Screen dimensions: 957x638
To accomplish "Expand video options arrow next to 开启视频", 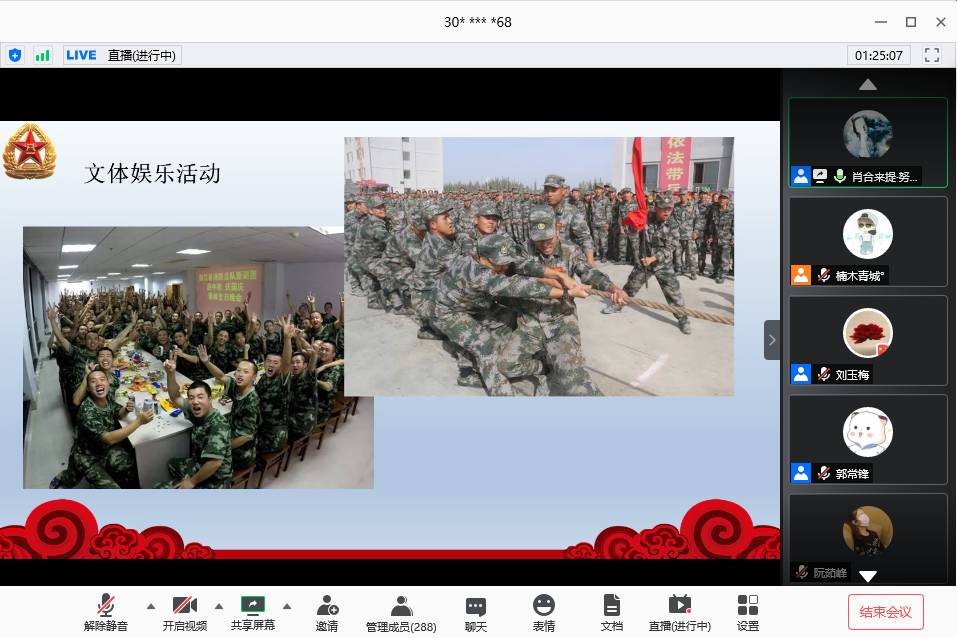I will [x=219, y=605].
